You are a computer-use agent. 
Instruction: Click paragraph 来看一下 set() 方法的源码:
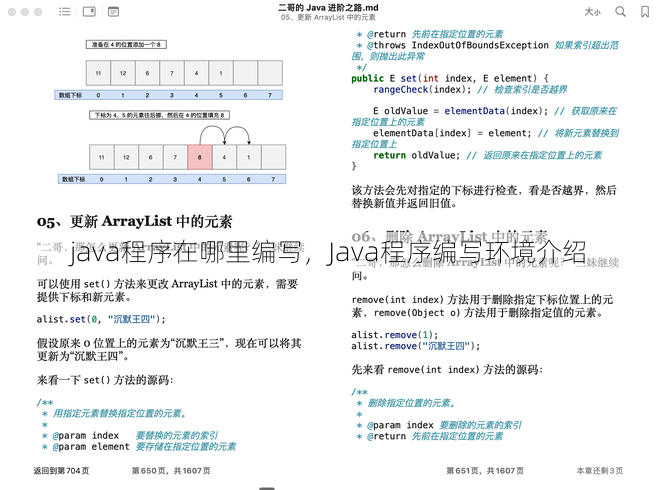click(105, 380)
